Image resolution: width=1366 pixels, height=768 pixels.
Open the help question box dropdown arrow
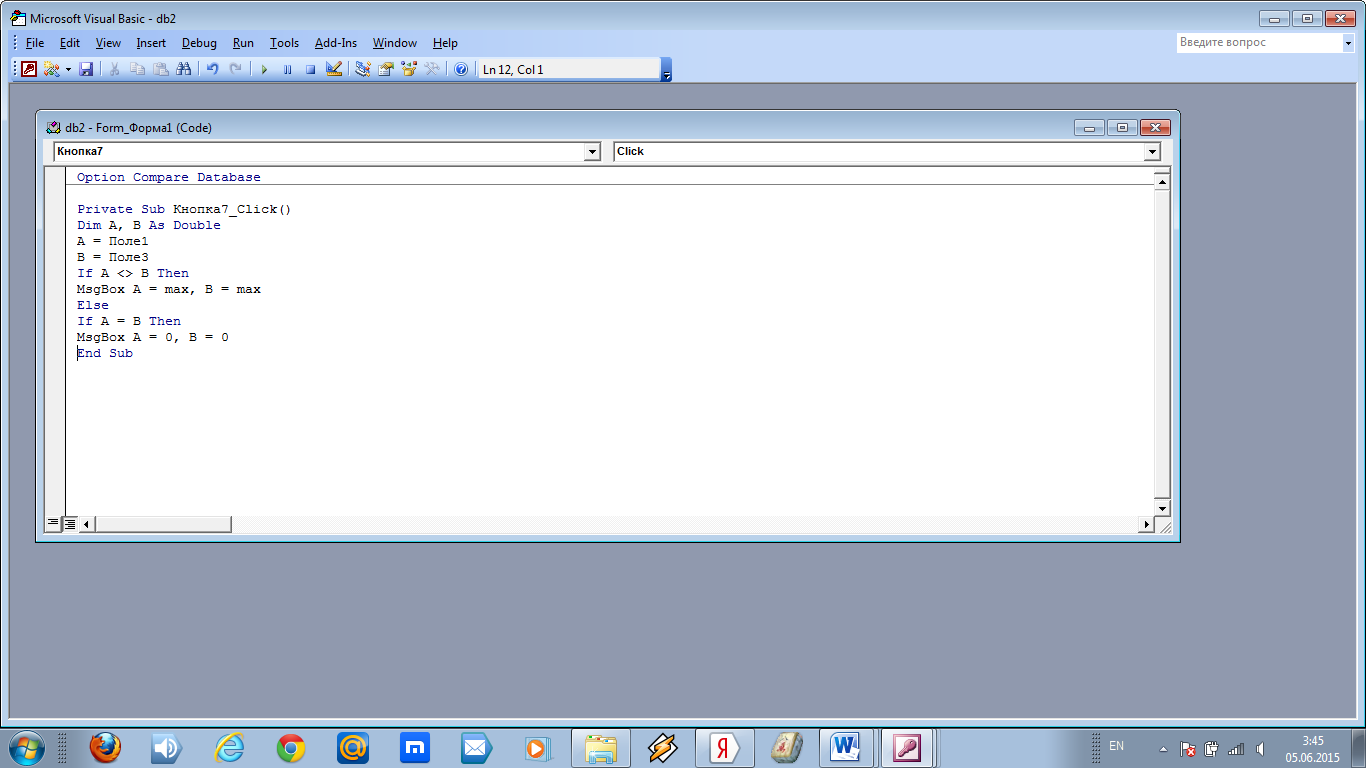click(1348, 43)
